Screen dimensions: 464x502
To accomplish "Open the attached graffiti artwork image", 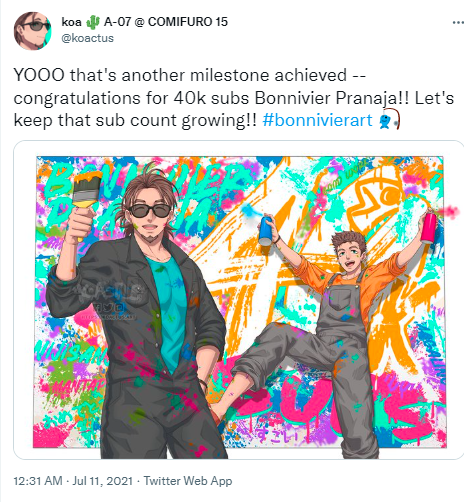I will coord(239,302).
